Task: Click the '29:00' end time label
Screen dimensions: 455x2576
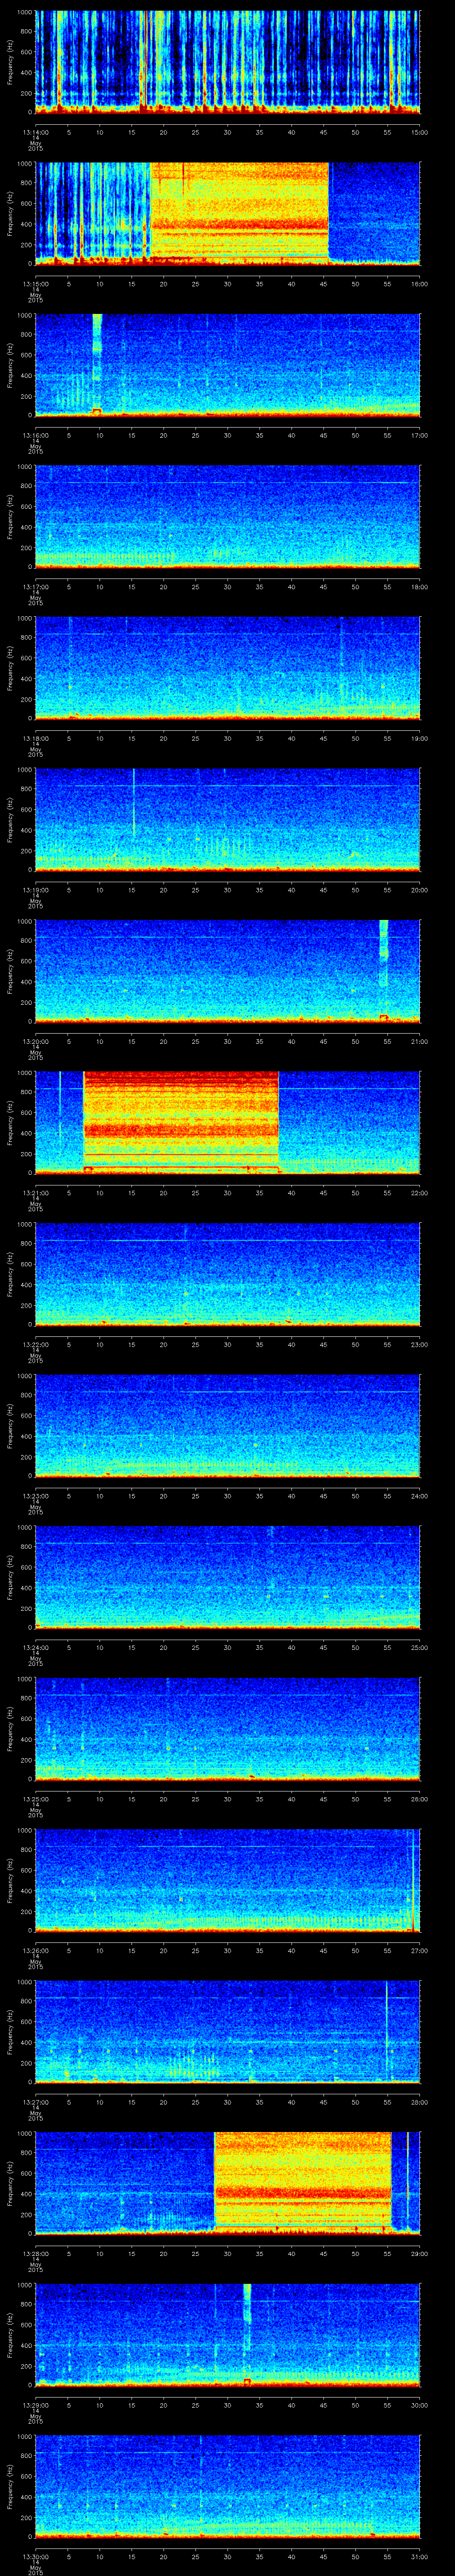Action: 420,2253
